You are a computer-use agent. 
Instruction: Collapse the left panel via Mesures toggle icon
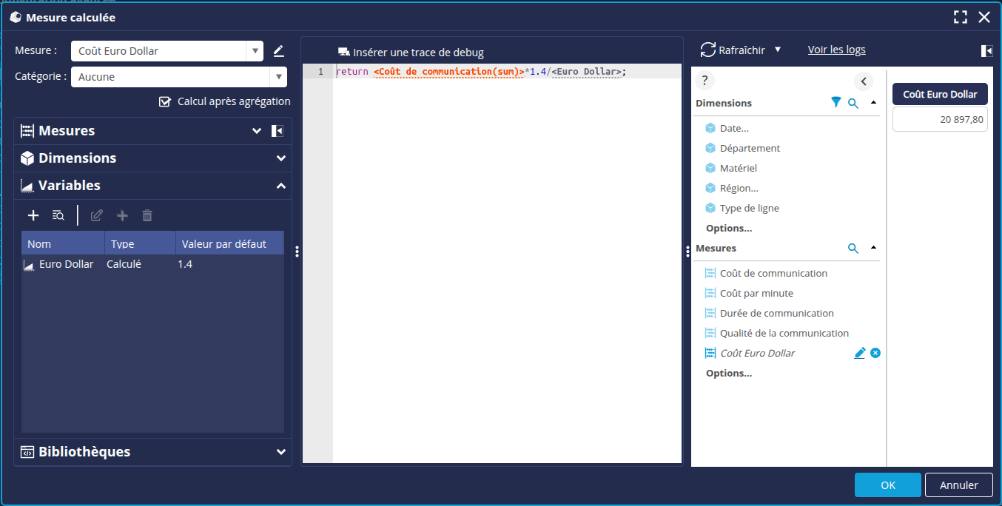point(278,131)
